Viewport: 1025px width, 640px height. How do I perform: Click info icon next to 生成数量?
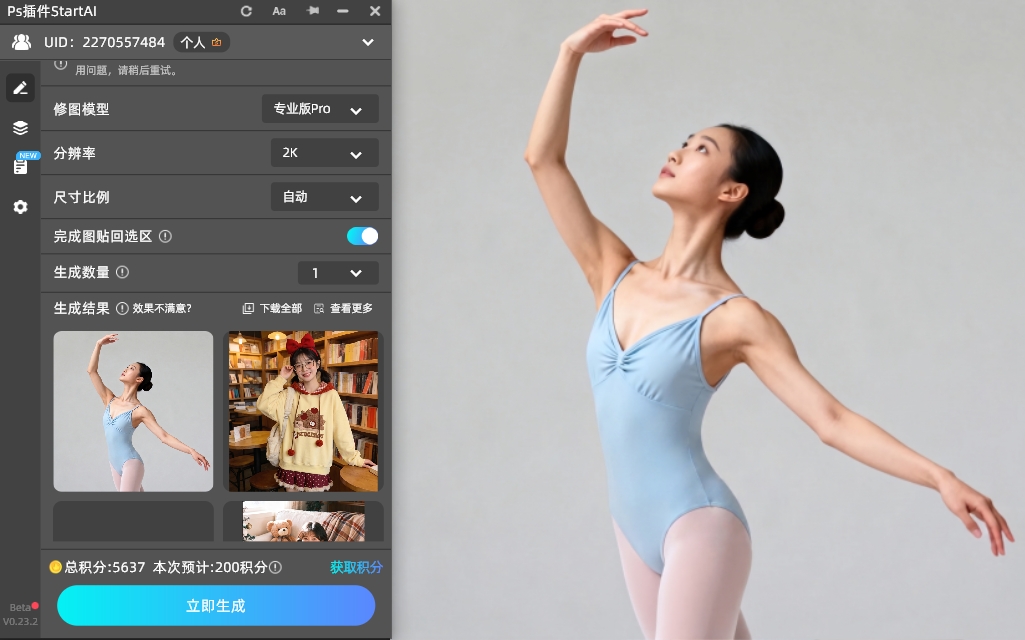tap(122, 272)
